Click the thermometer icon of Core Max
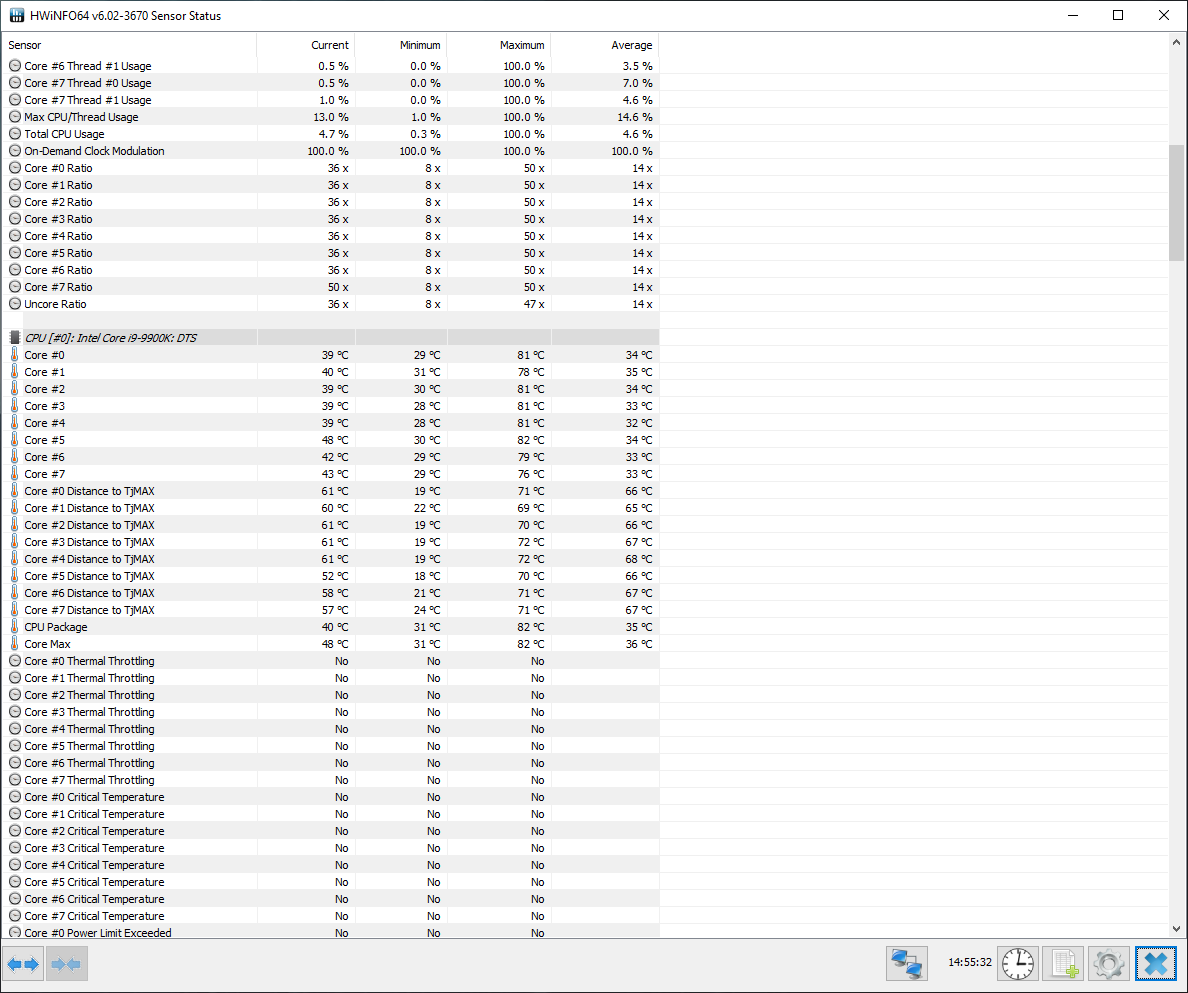This screenshot has width=1188, height=993. pos(14,644)
